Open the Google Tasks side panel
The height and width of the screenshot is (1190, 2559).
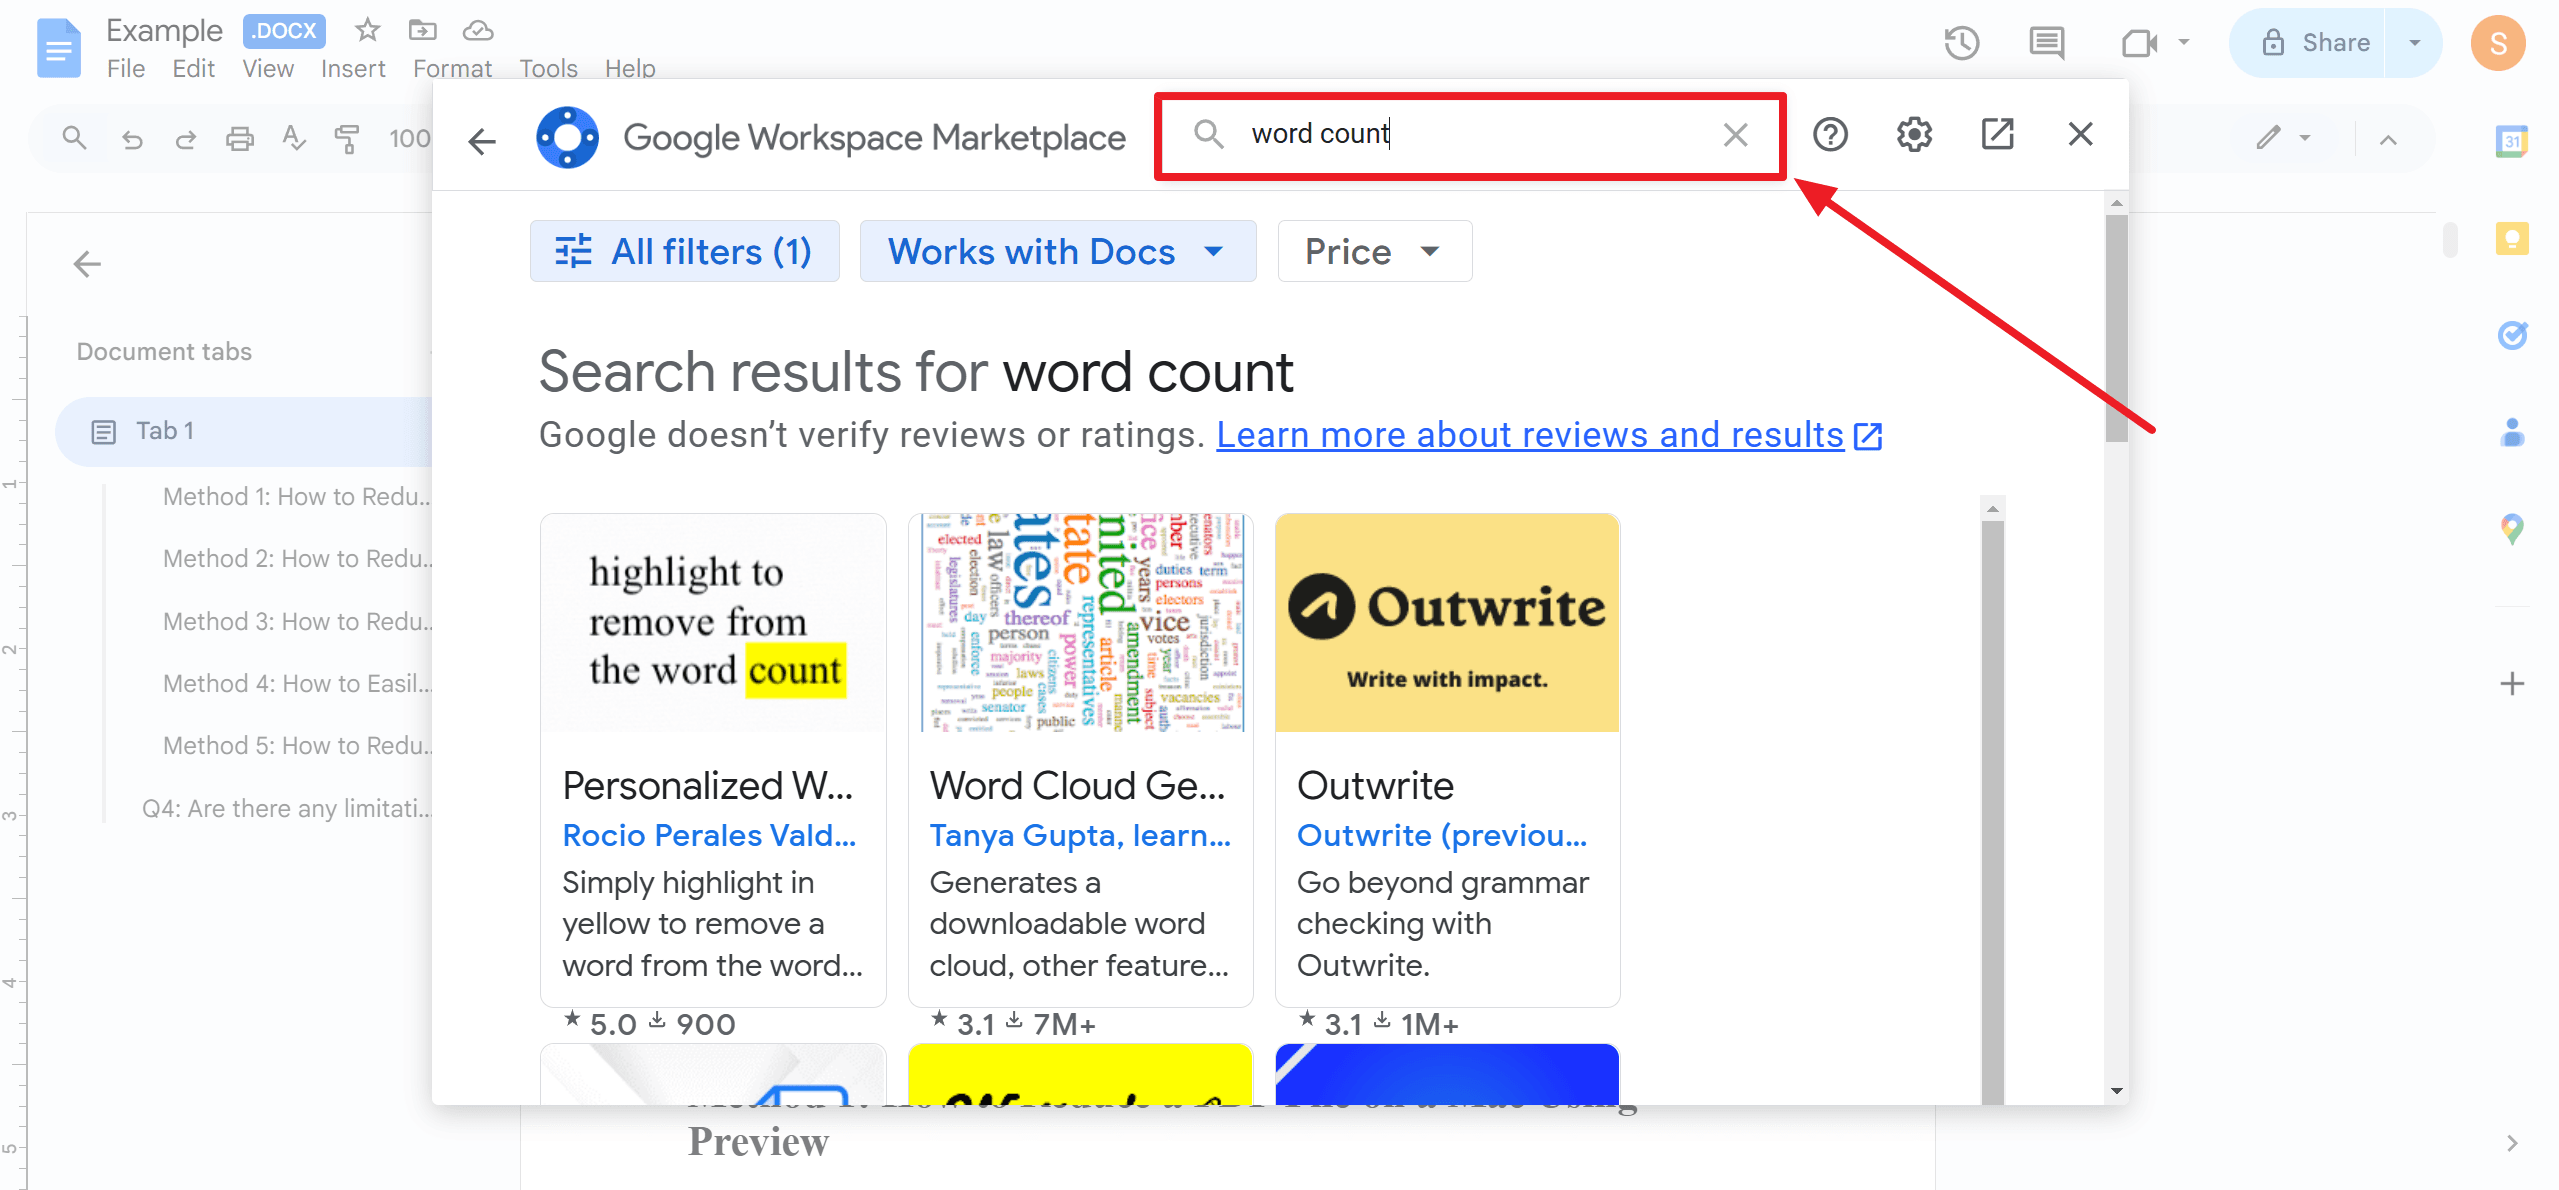click(2511, 334)
